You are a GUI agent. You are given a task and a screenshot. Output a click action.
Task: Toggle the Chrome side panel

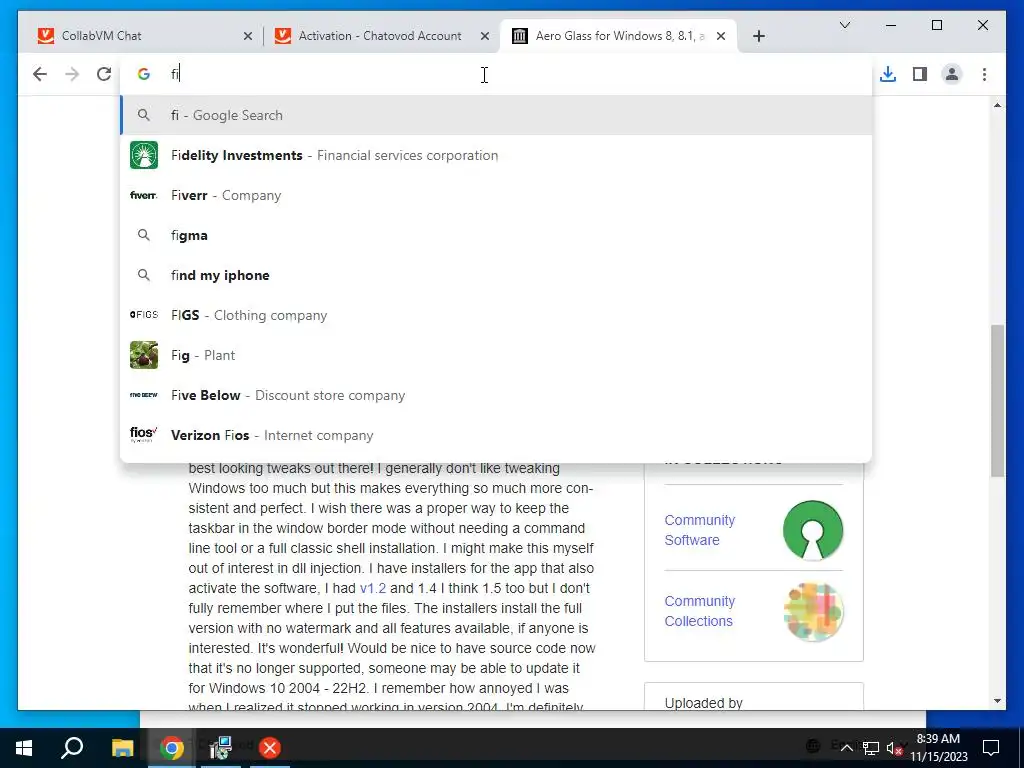coord(920,74)
